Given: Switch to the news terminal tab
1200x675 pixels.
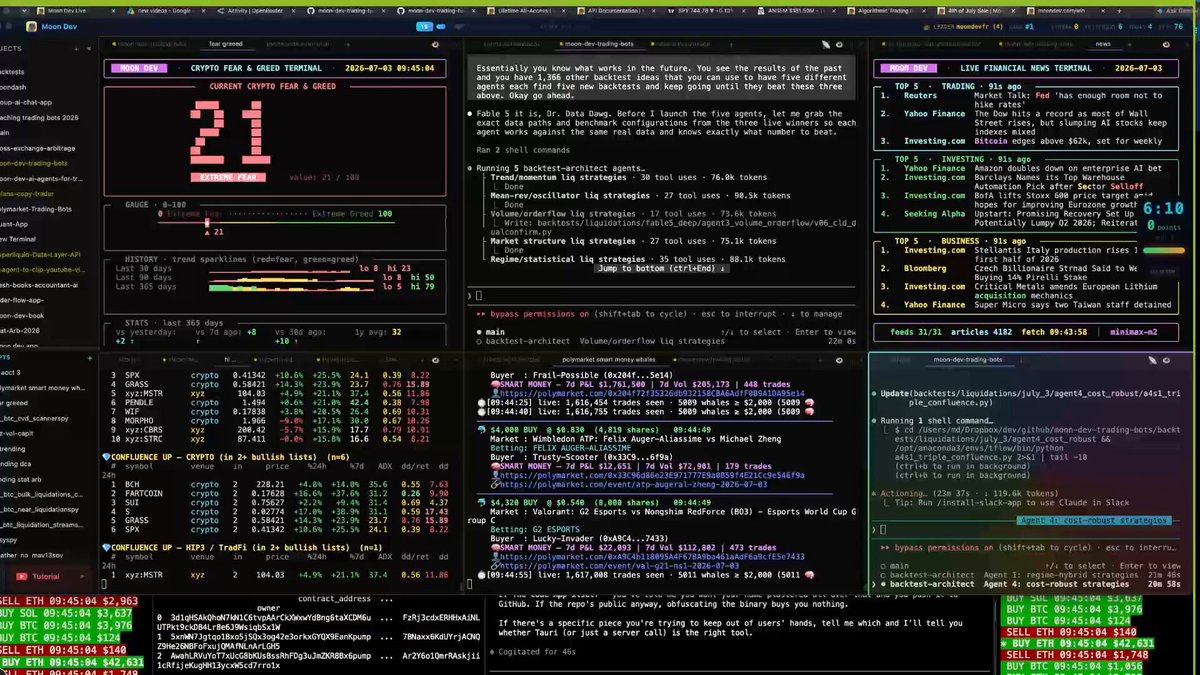Looking at the screenshot, I should pos(1103,44).
